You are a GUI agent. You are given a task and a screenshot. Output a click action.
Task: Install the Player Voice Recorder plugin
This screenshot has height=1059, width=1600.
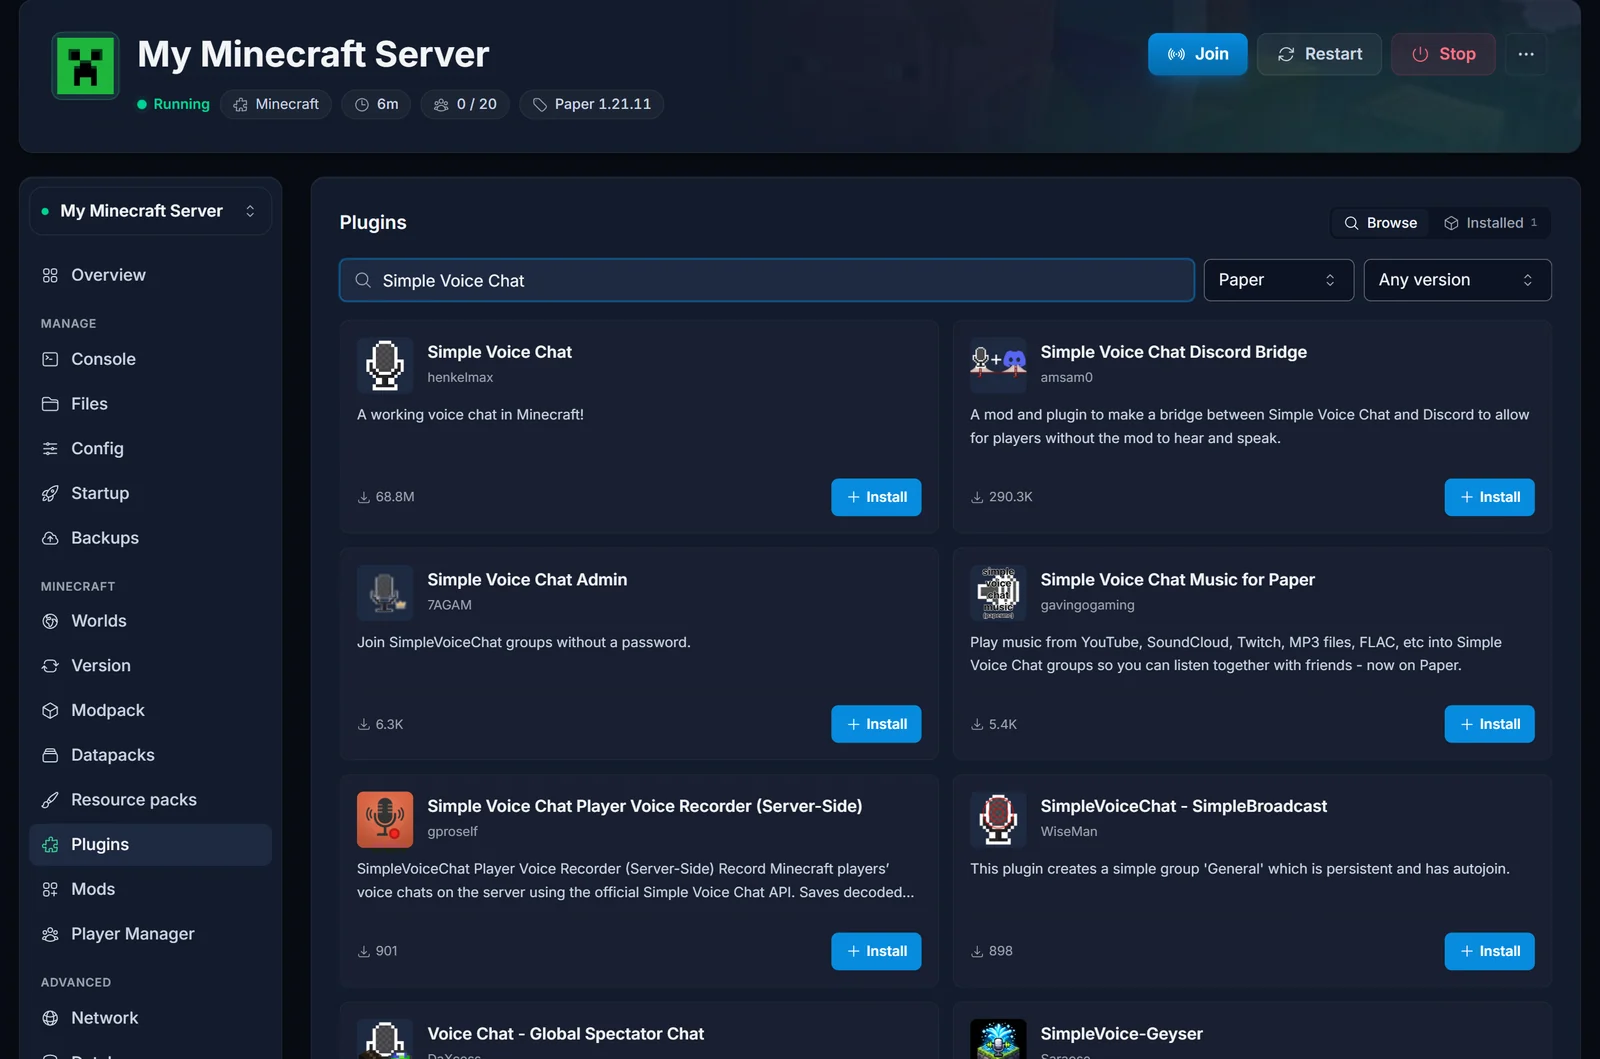876,951
